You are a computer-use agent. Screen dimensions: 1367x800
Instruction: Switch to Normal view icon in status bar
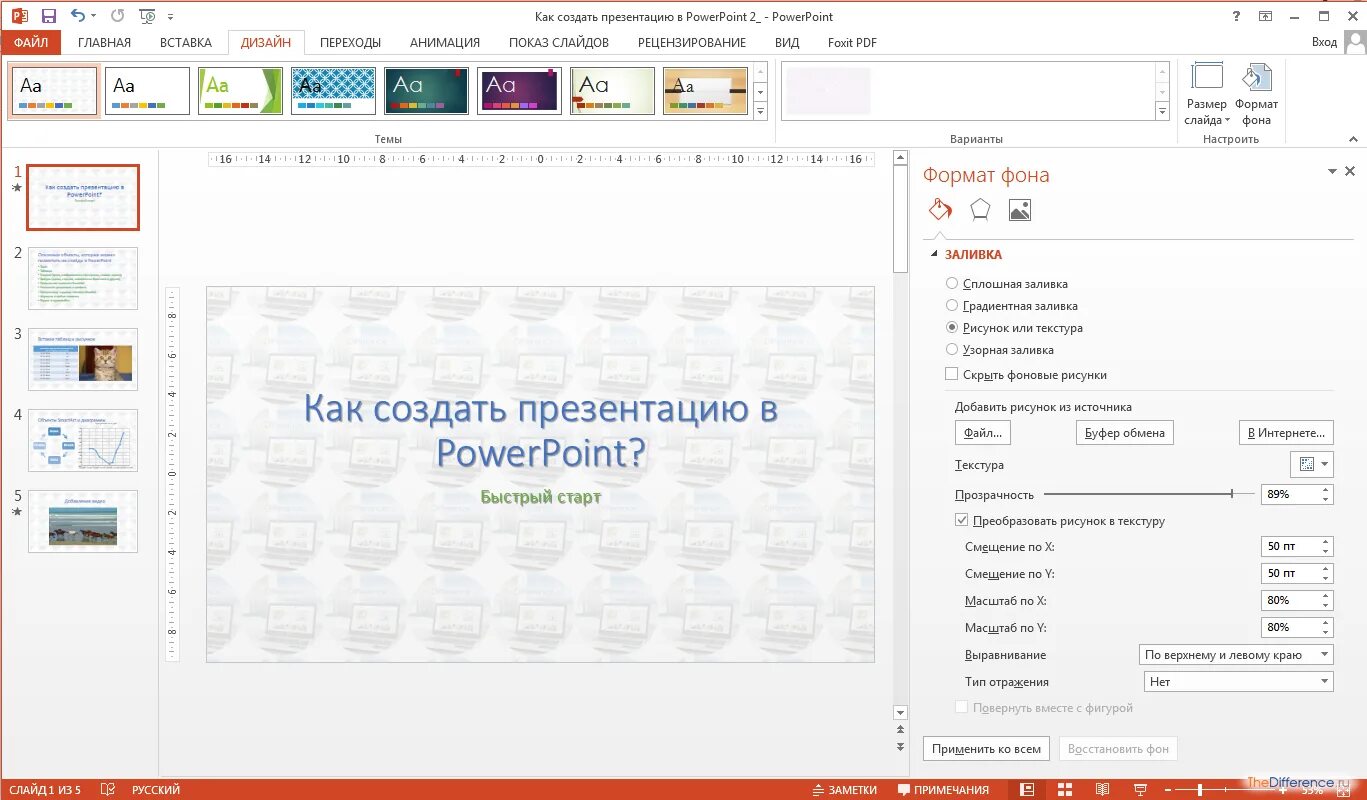(1027, 790)
